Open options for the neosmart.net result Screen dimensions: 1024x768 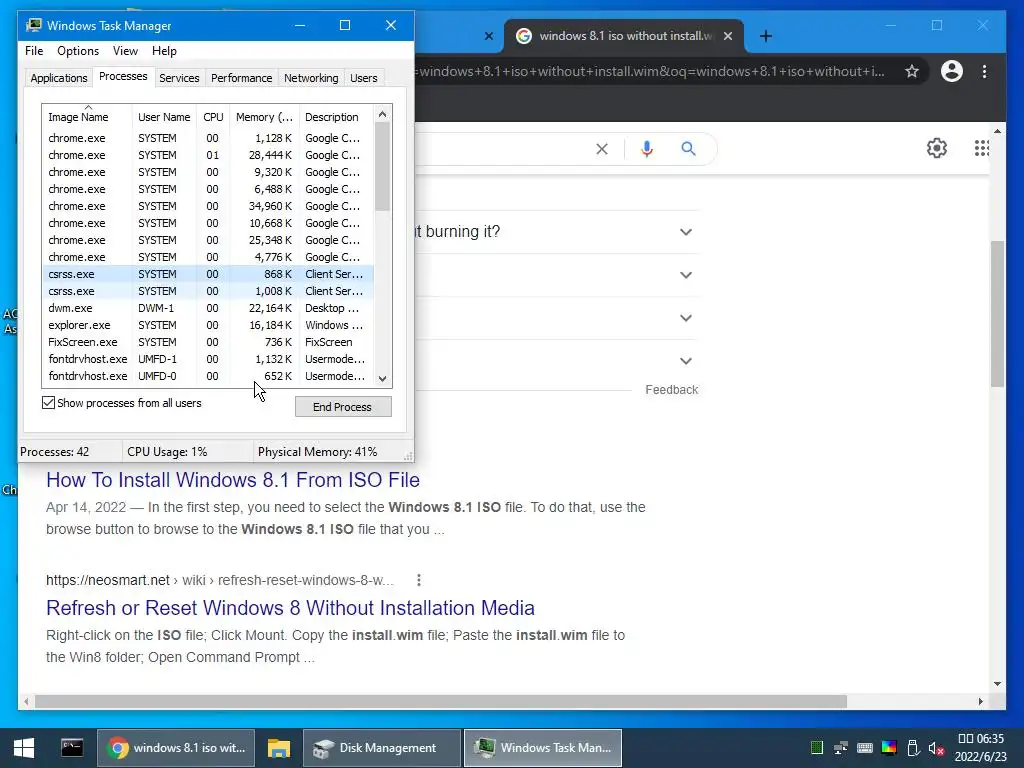coord(419,580)
